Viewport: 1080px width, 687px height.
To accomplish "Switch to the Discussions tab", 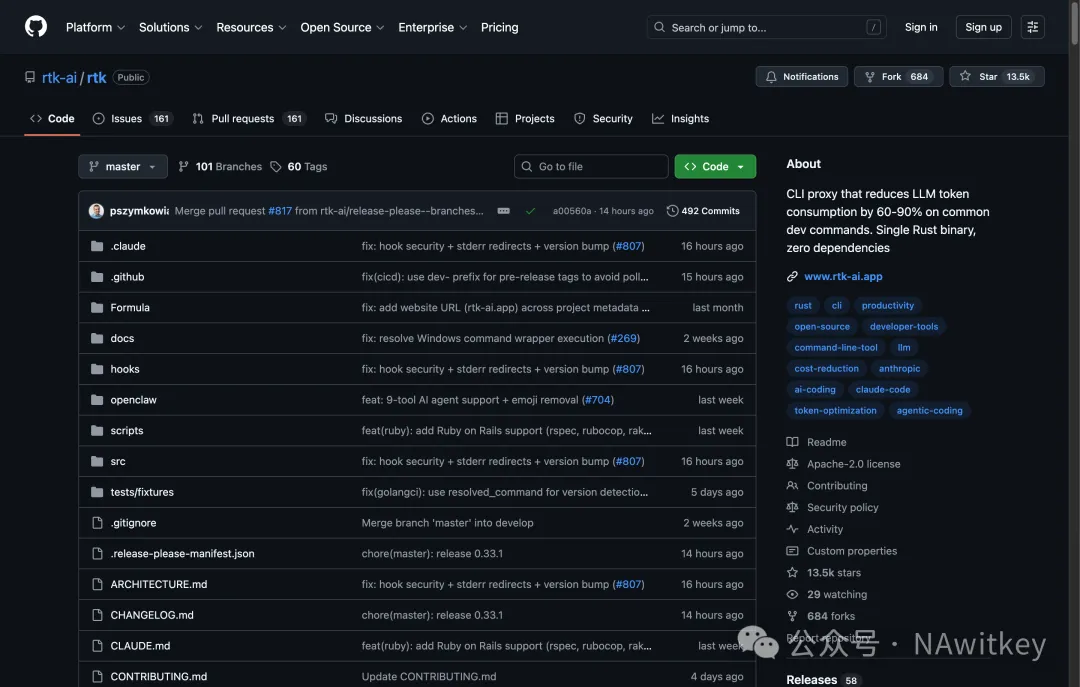I will 363,119.
